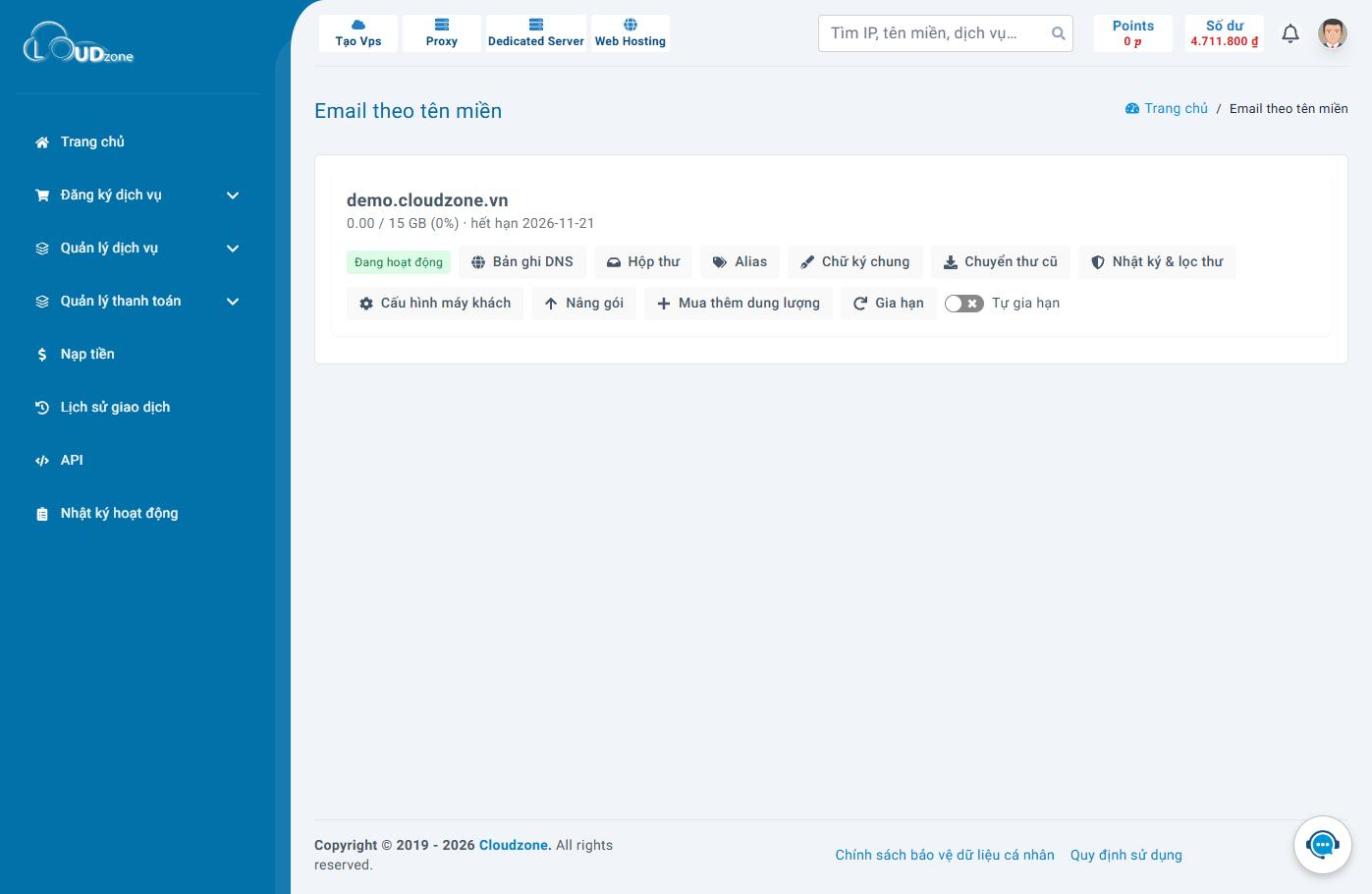Open Chính sách bảo vệ dữ liệu cá nhân
1372x894 pixels.
(945, 855)
